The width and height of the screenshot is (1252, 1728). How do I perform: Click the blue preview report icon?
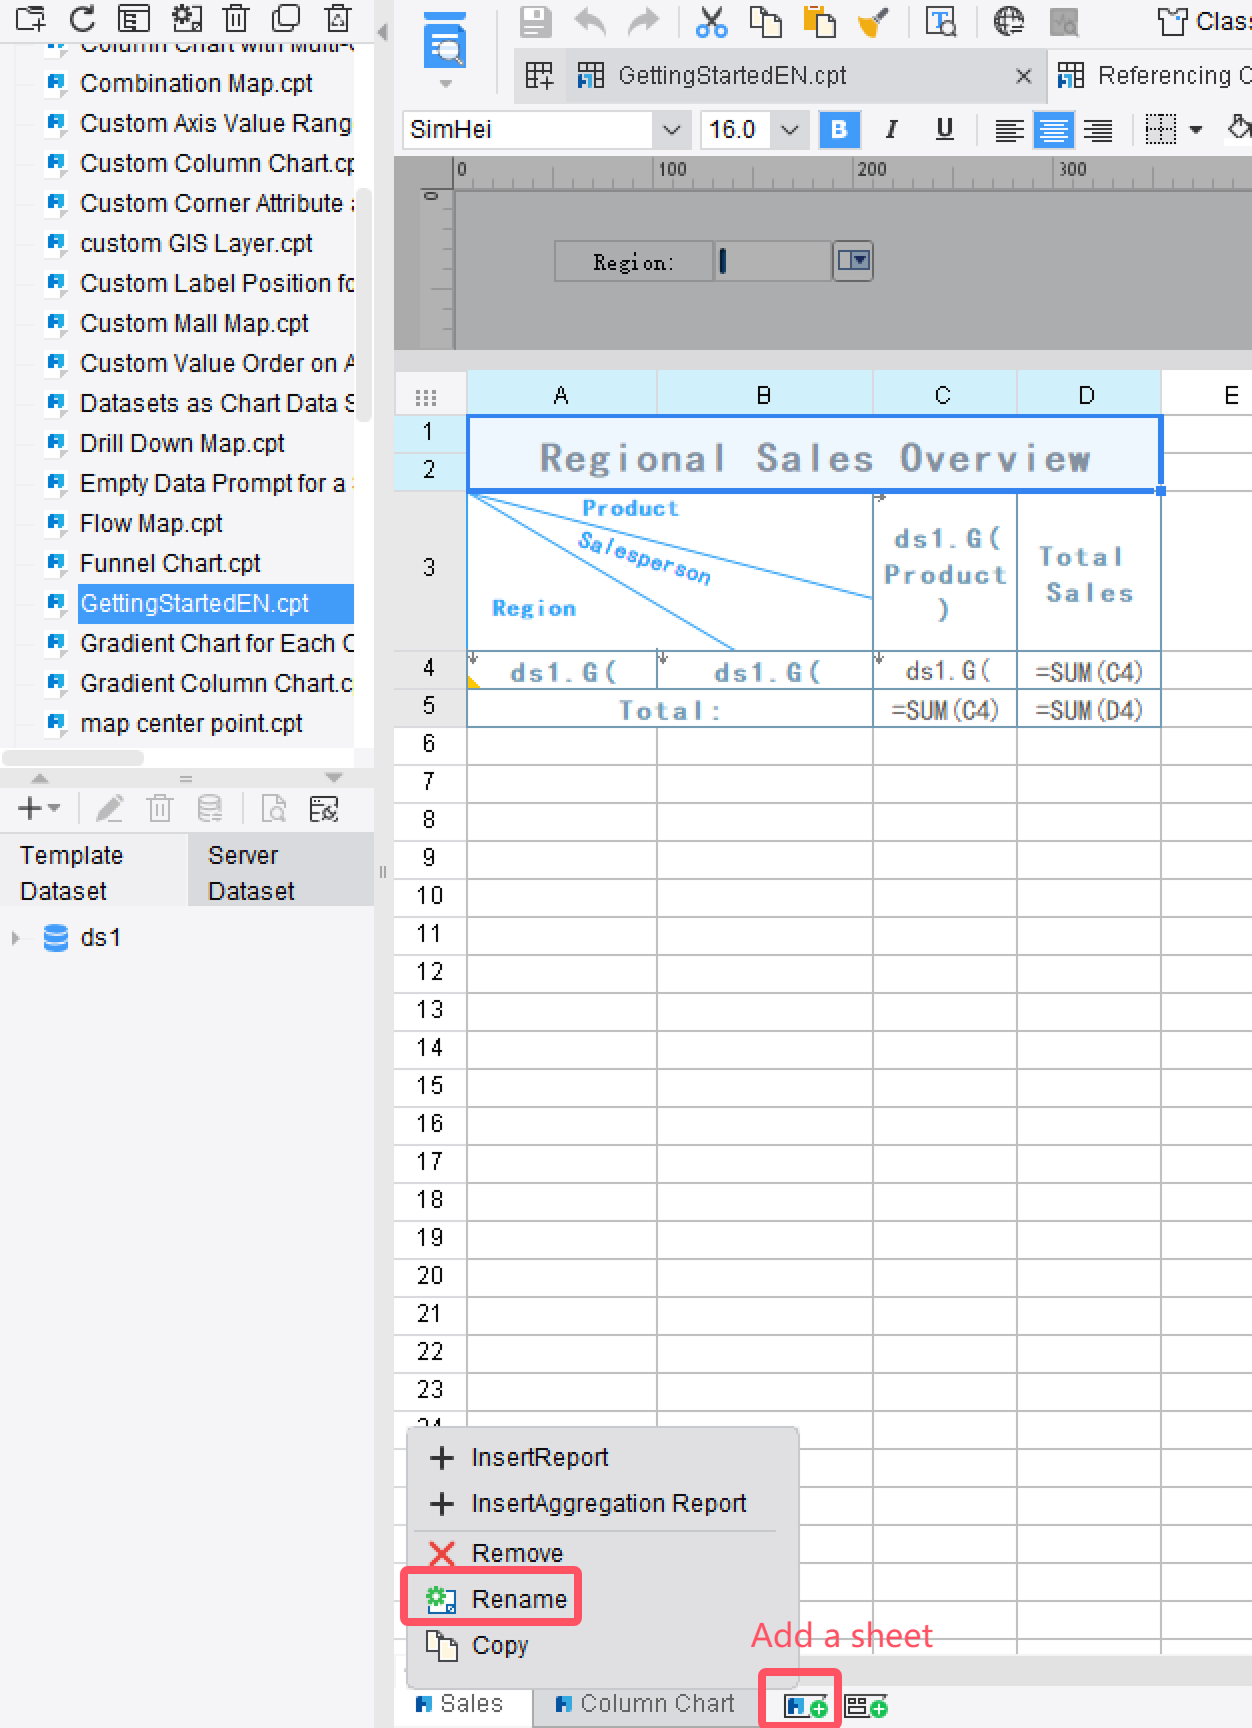(445, 41)
